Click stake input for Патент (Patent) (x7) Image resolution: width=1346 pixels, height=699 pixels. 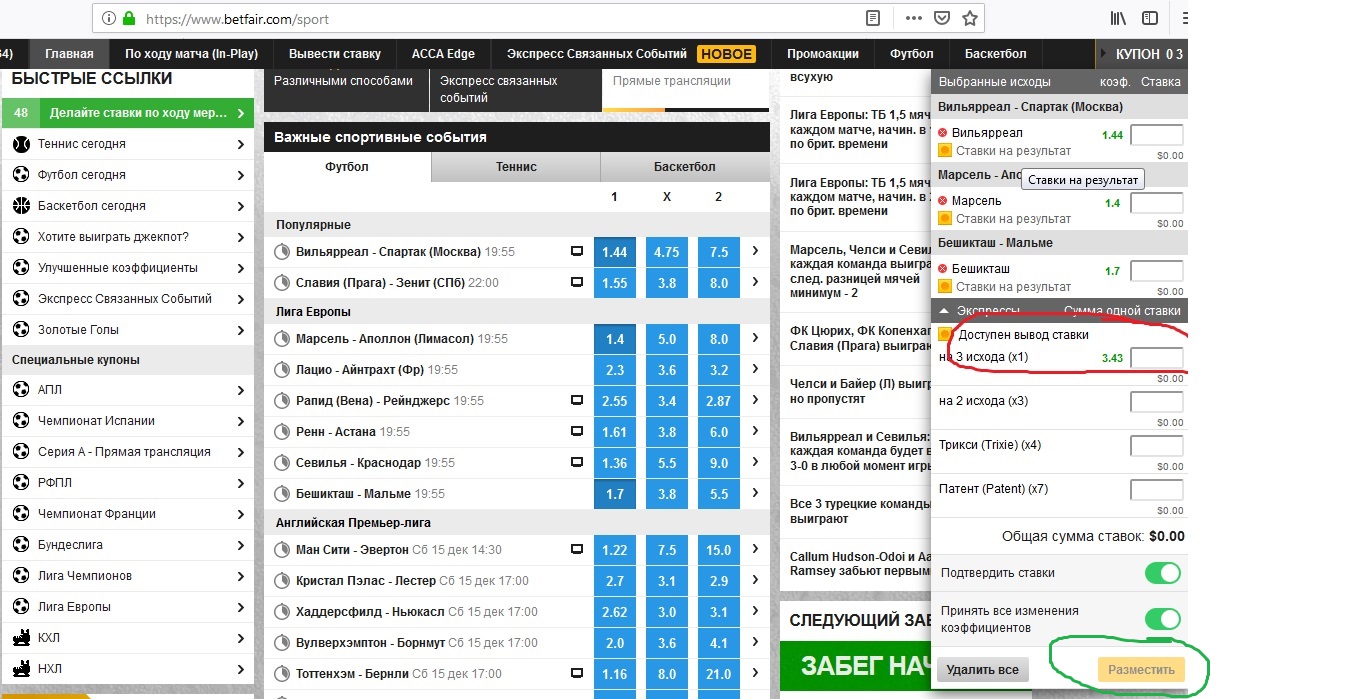coord(1157,490)
